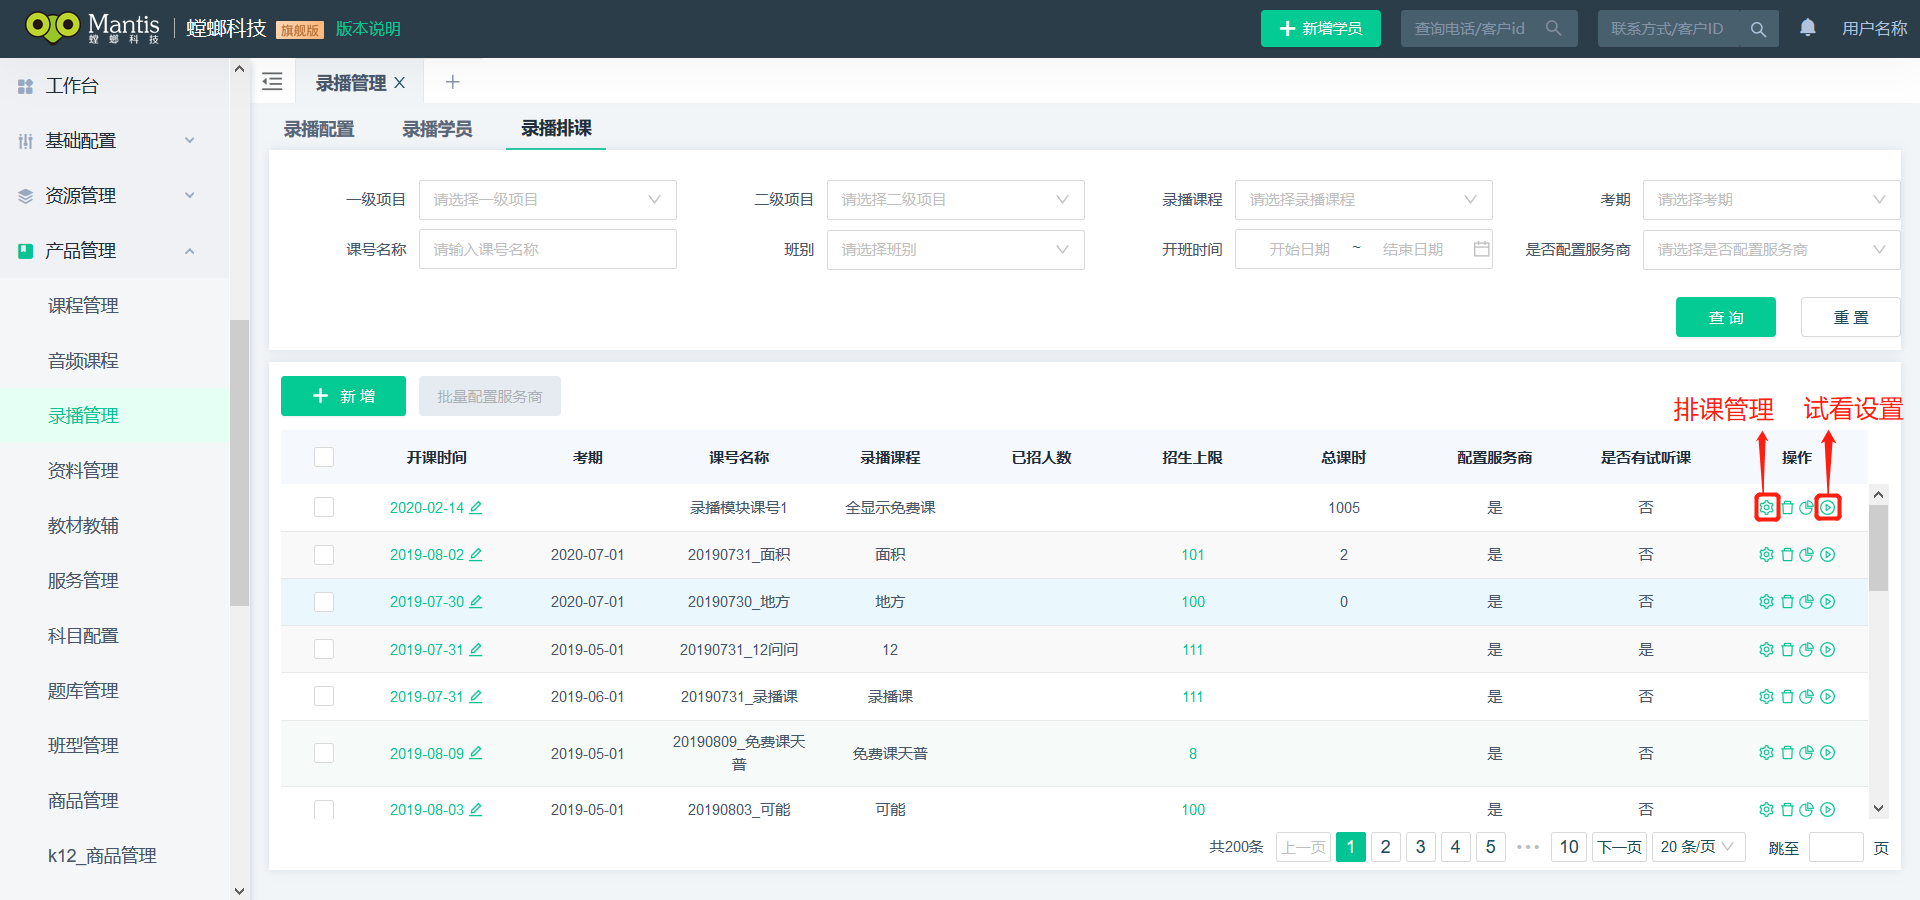This screenshot has height=900, width=1920.
Task: Click search magnifier in 联系方式/客户ID box
Action: (1758, 29)
